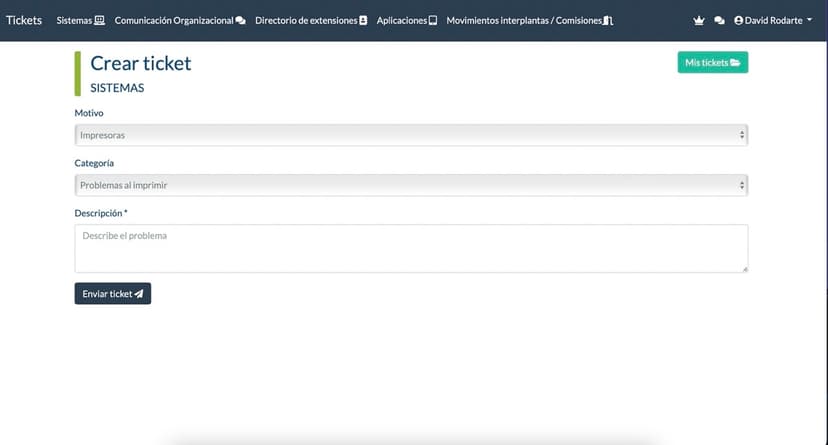Open the Motivo dropdown showing Impresoras
828x445 pixels.
tap(411, 135)
